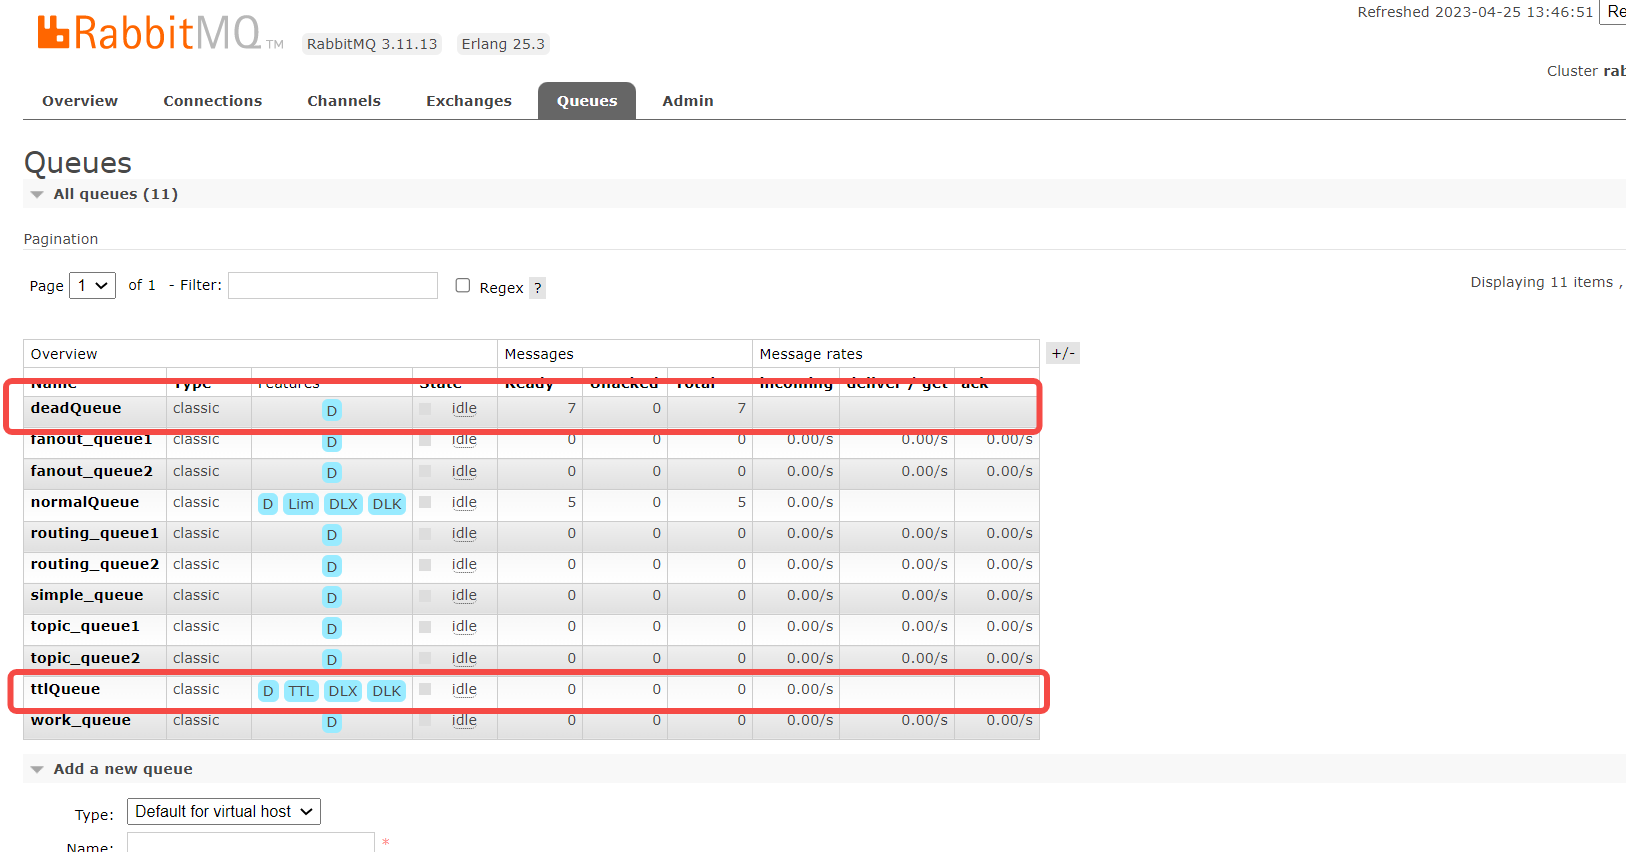Open the Page number dropdown
This screenshot has width=1626, height=852.
(x=92, y=285)
